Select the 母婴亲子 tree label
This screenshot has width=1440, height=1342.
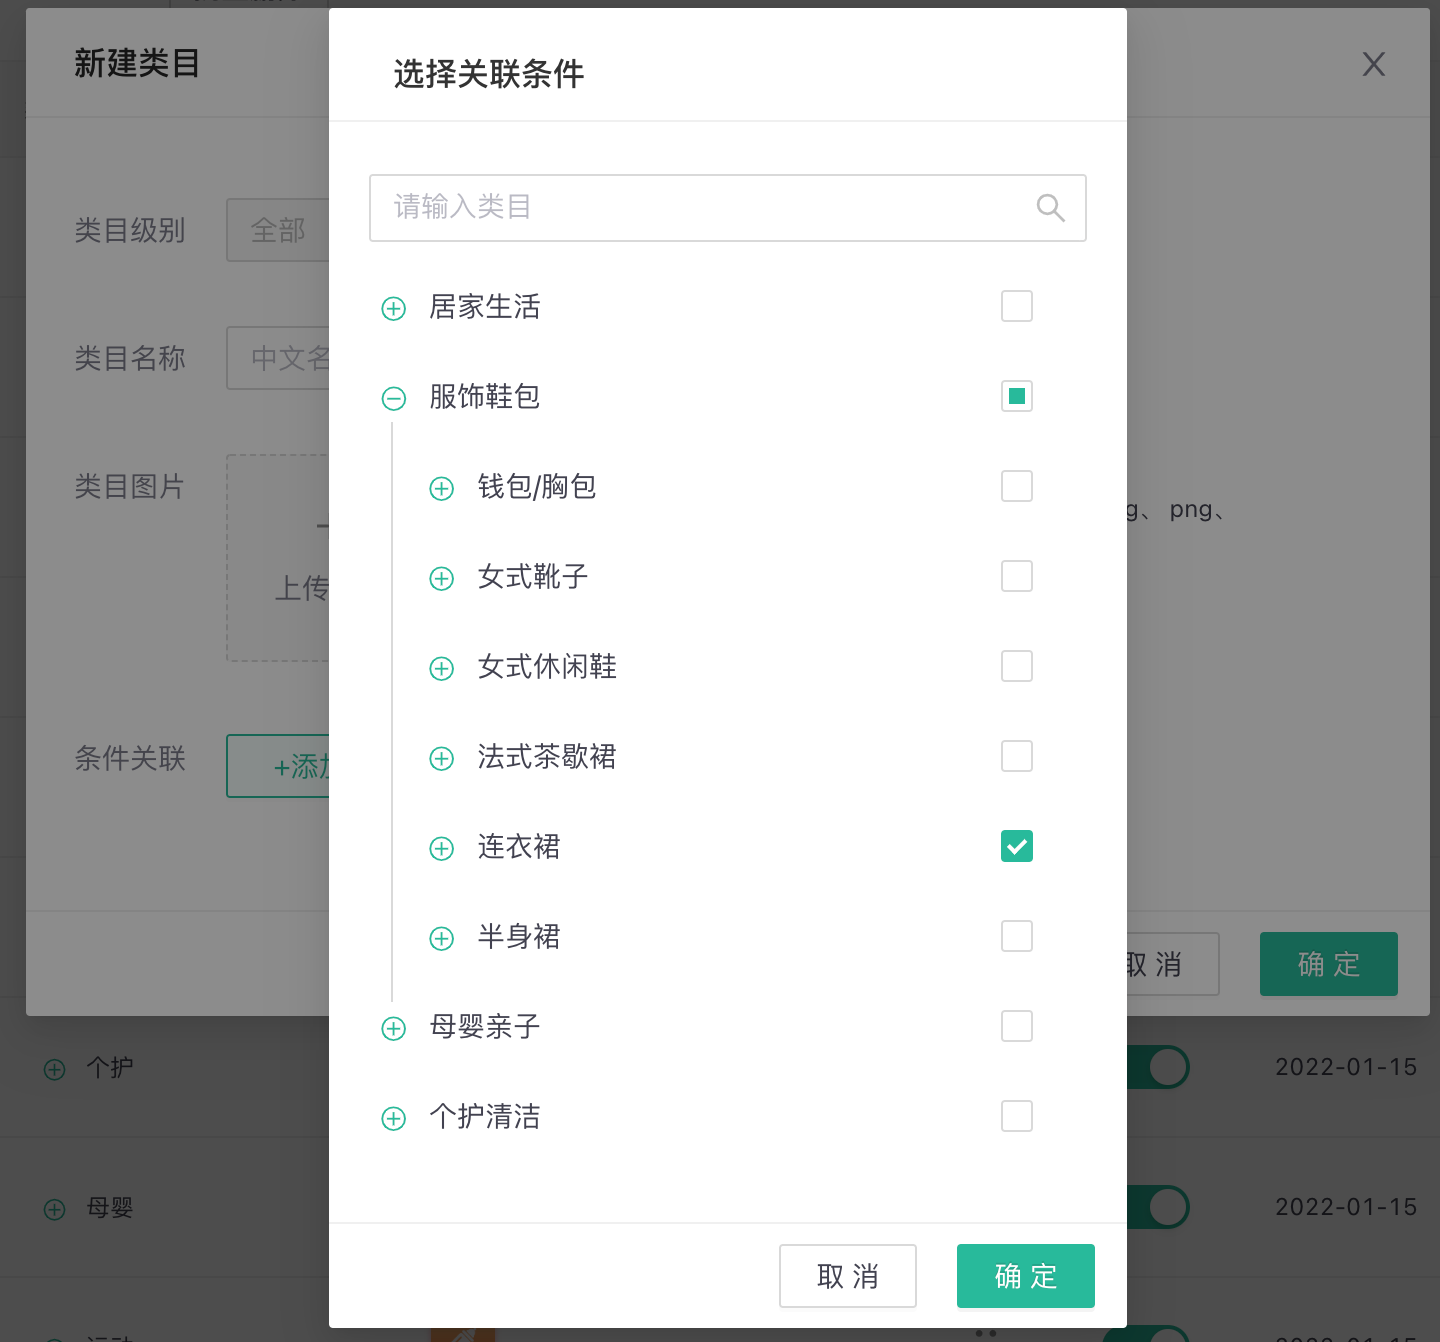[x=485, y=1027]
